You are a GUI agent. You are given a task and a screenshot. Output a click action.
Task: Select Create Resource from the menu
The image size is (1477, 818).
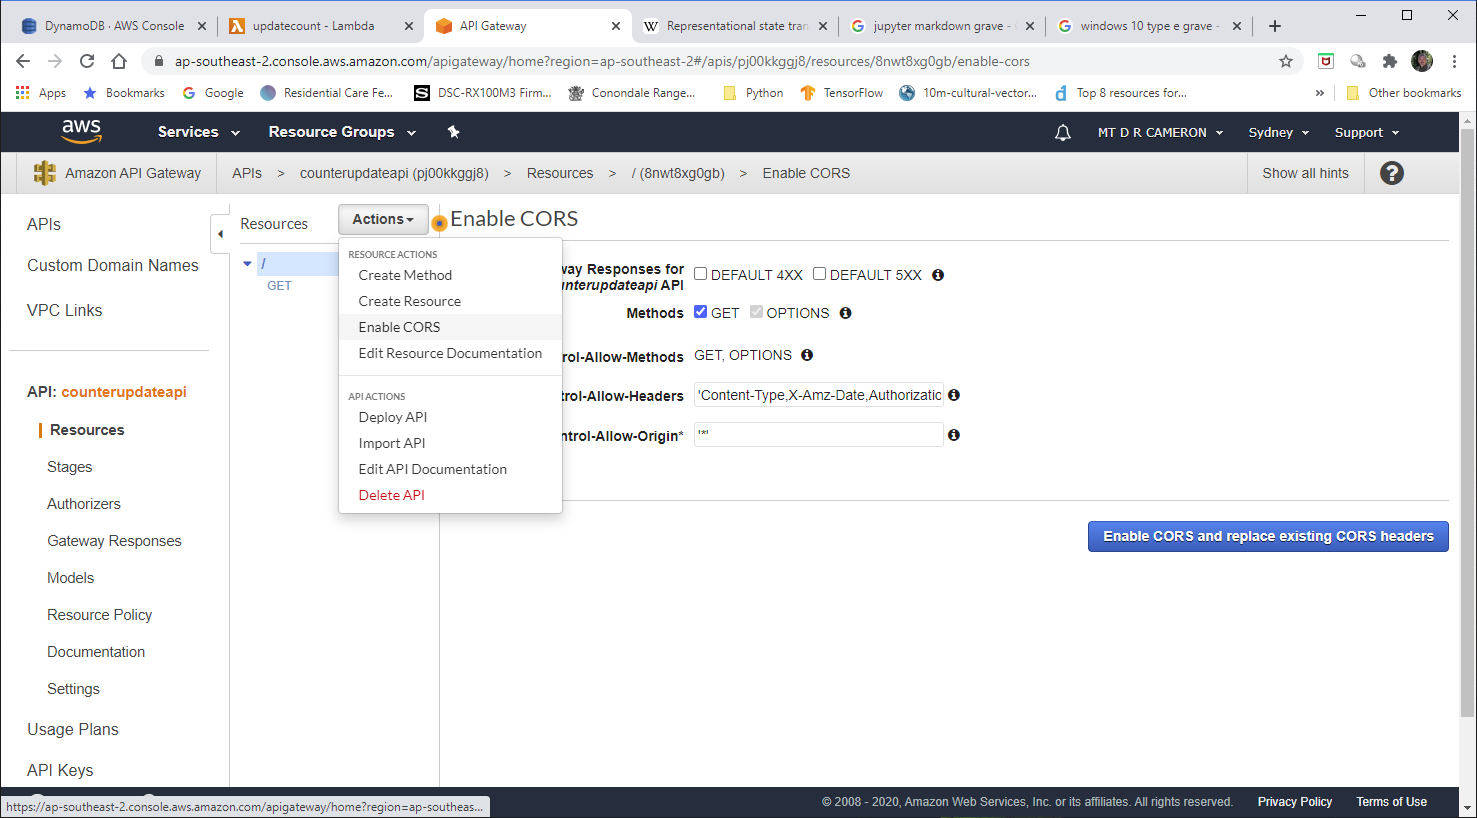tap(450, 301)
